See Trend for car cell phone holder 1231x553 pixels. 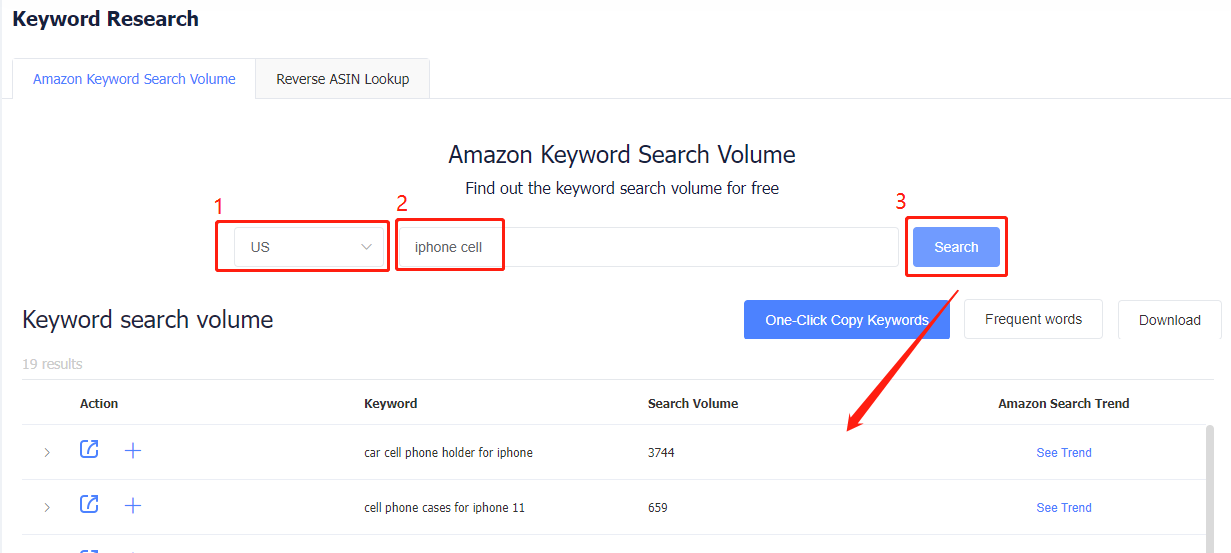1064,453
